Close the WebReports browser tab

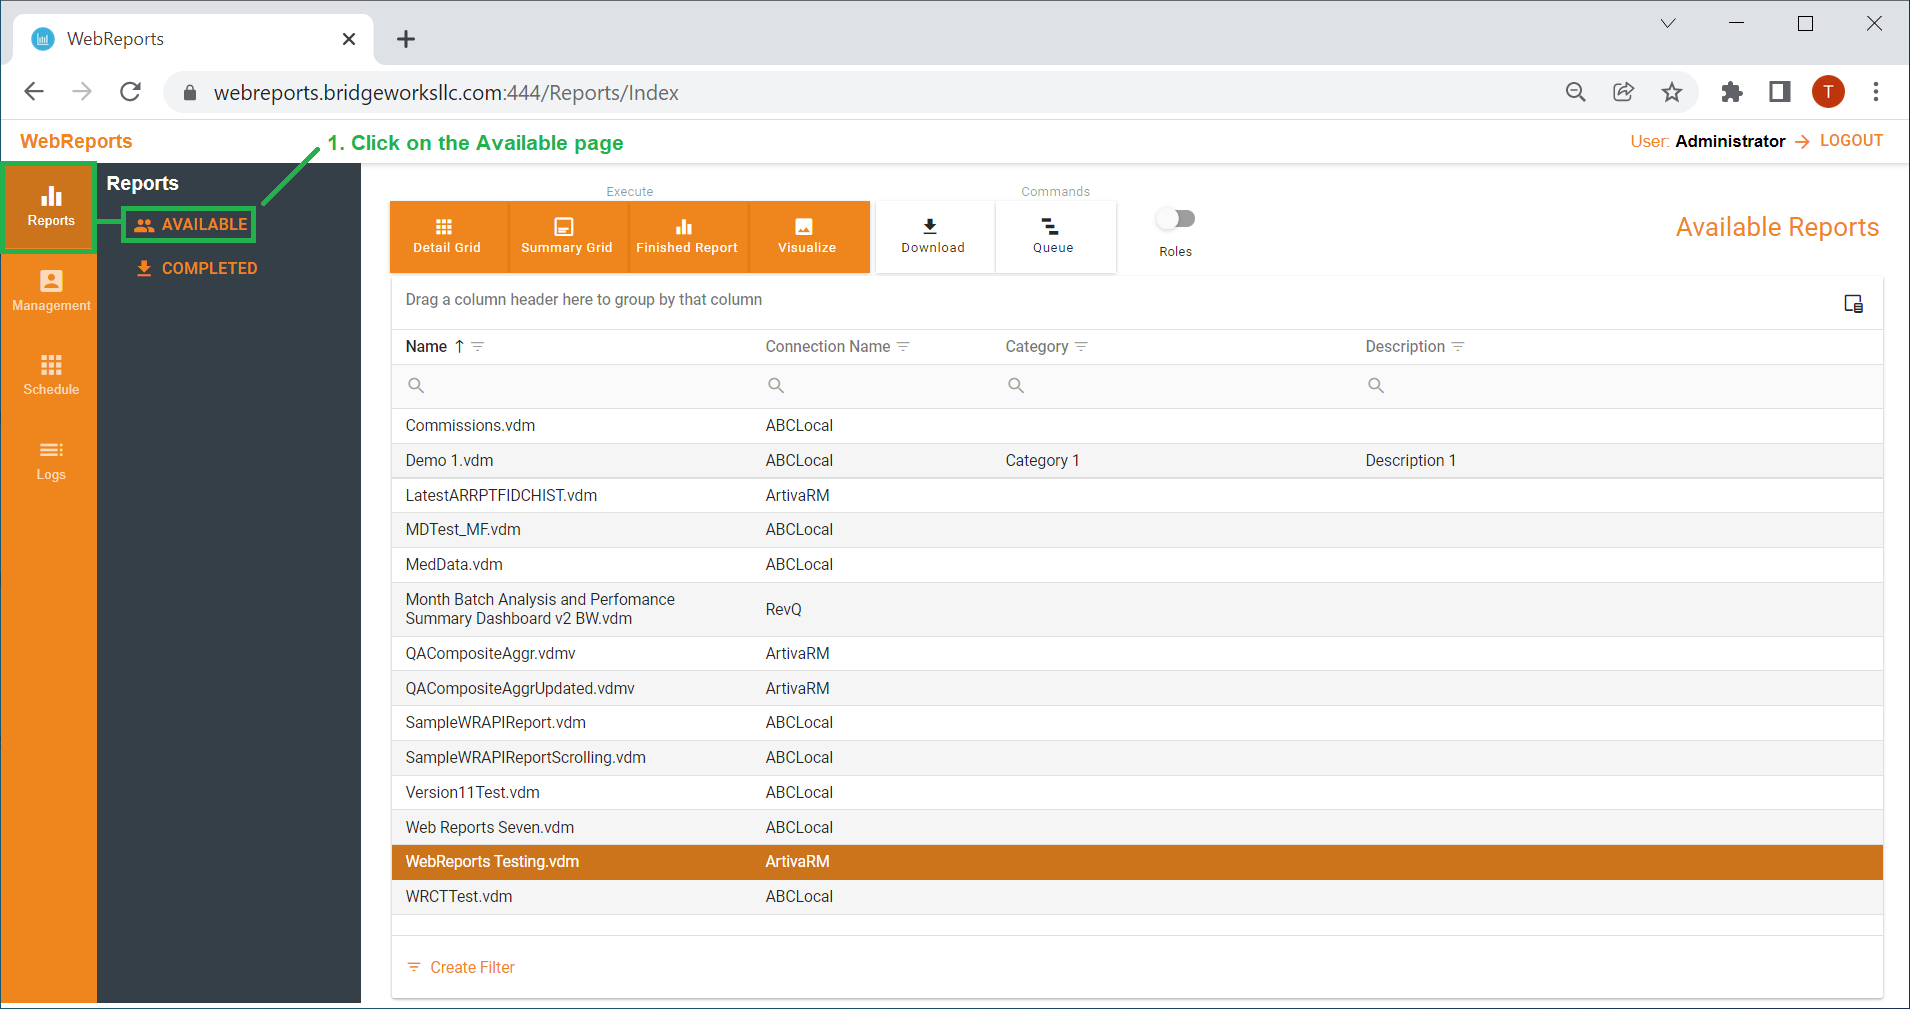(x=349, y=39)
